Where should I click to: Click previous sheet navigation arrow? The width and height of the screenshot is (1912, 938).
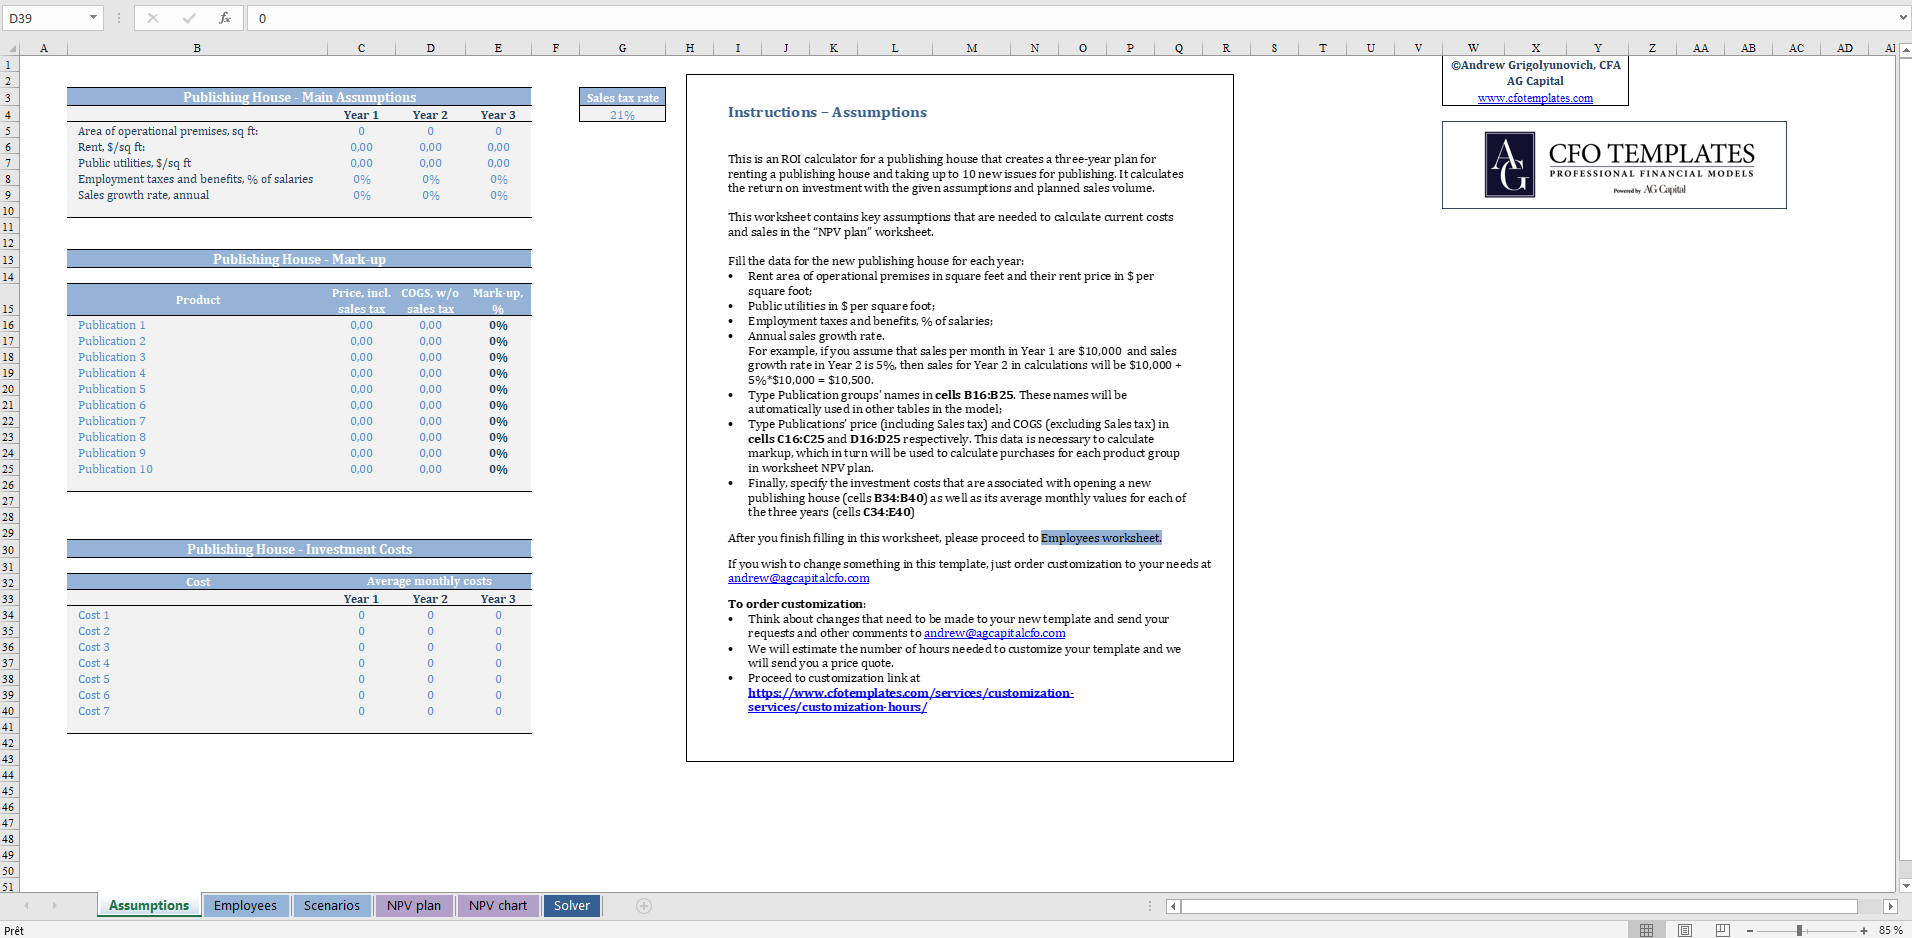pyautogui.click(x=26, y=906)
